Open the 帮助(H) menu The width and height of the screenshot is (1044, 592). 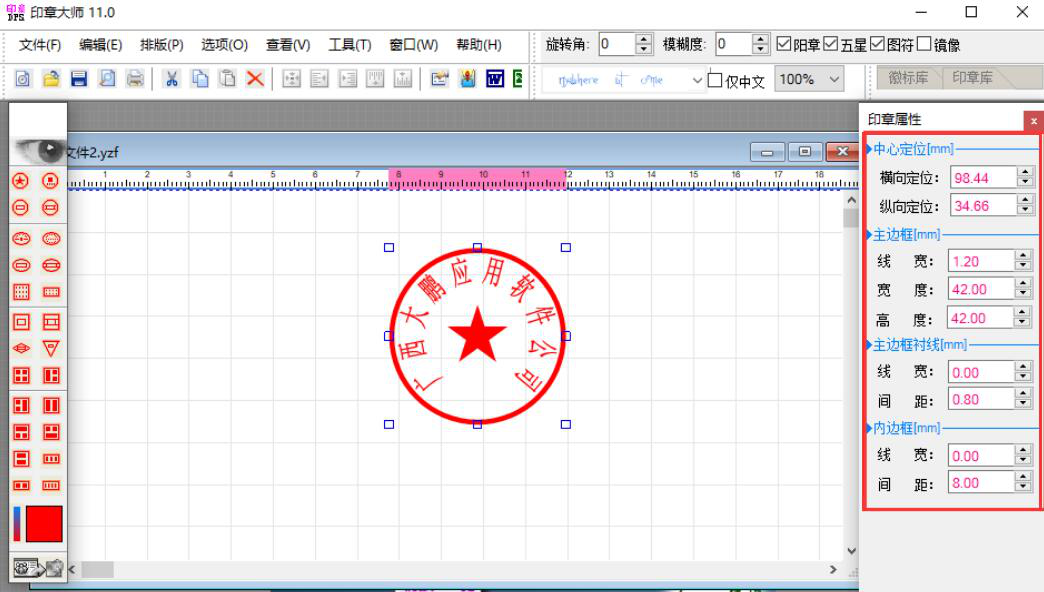479,45
